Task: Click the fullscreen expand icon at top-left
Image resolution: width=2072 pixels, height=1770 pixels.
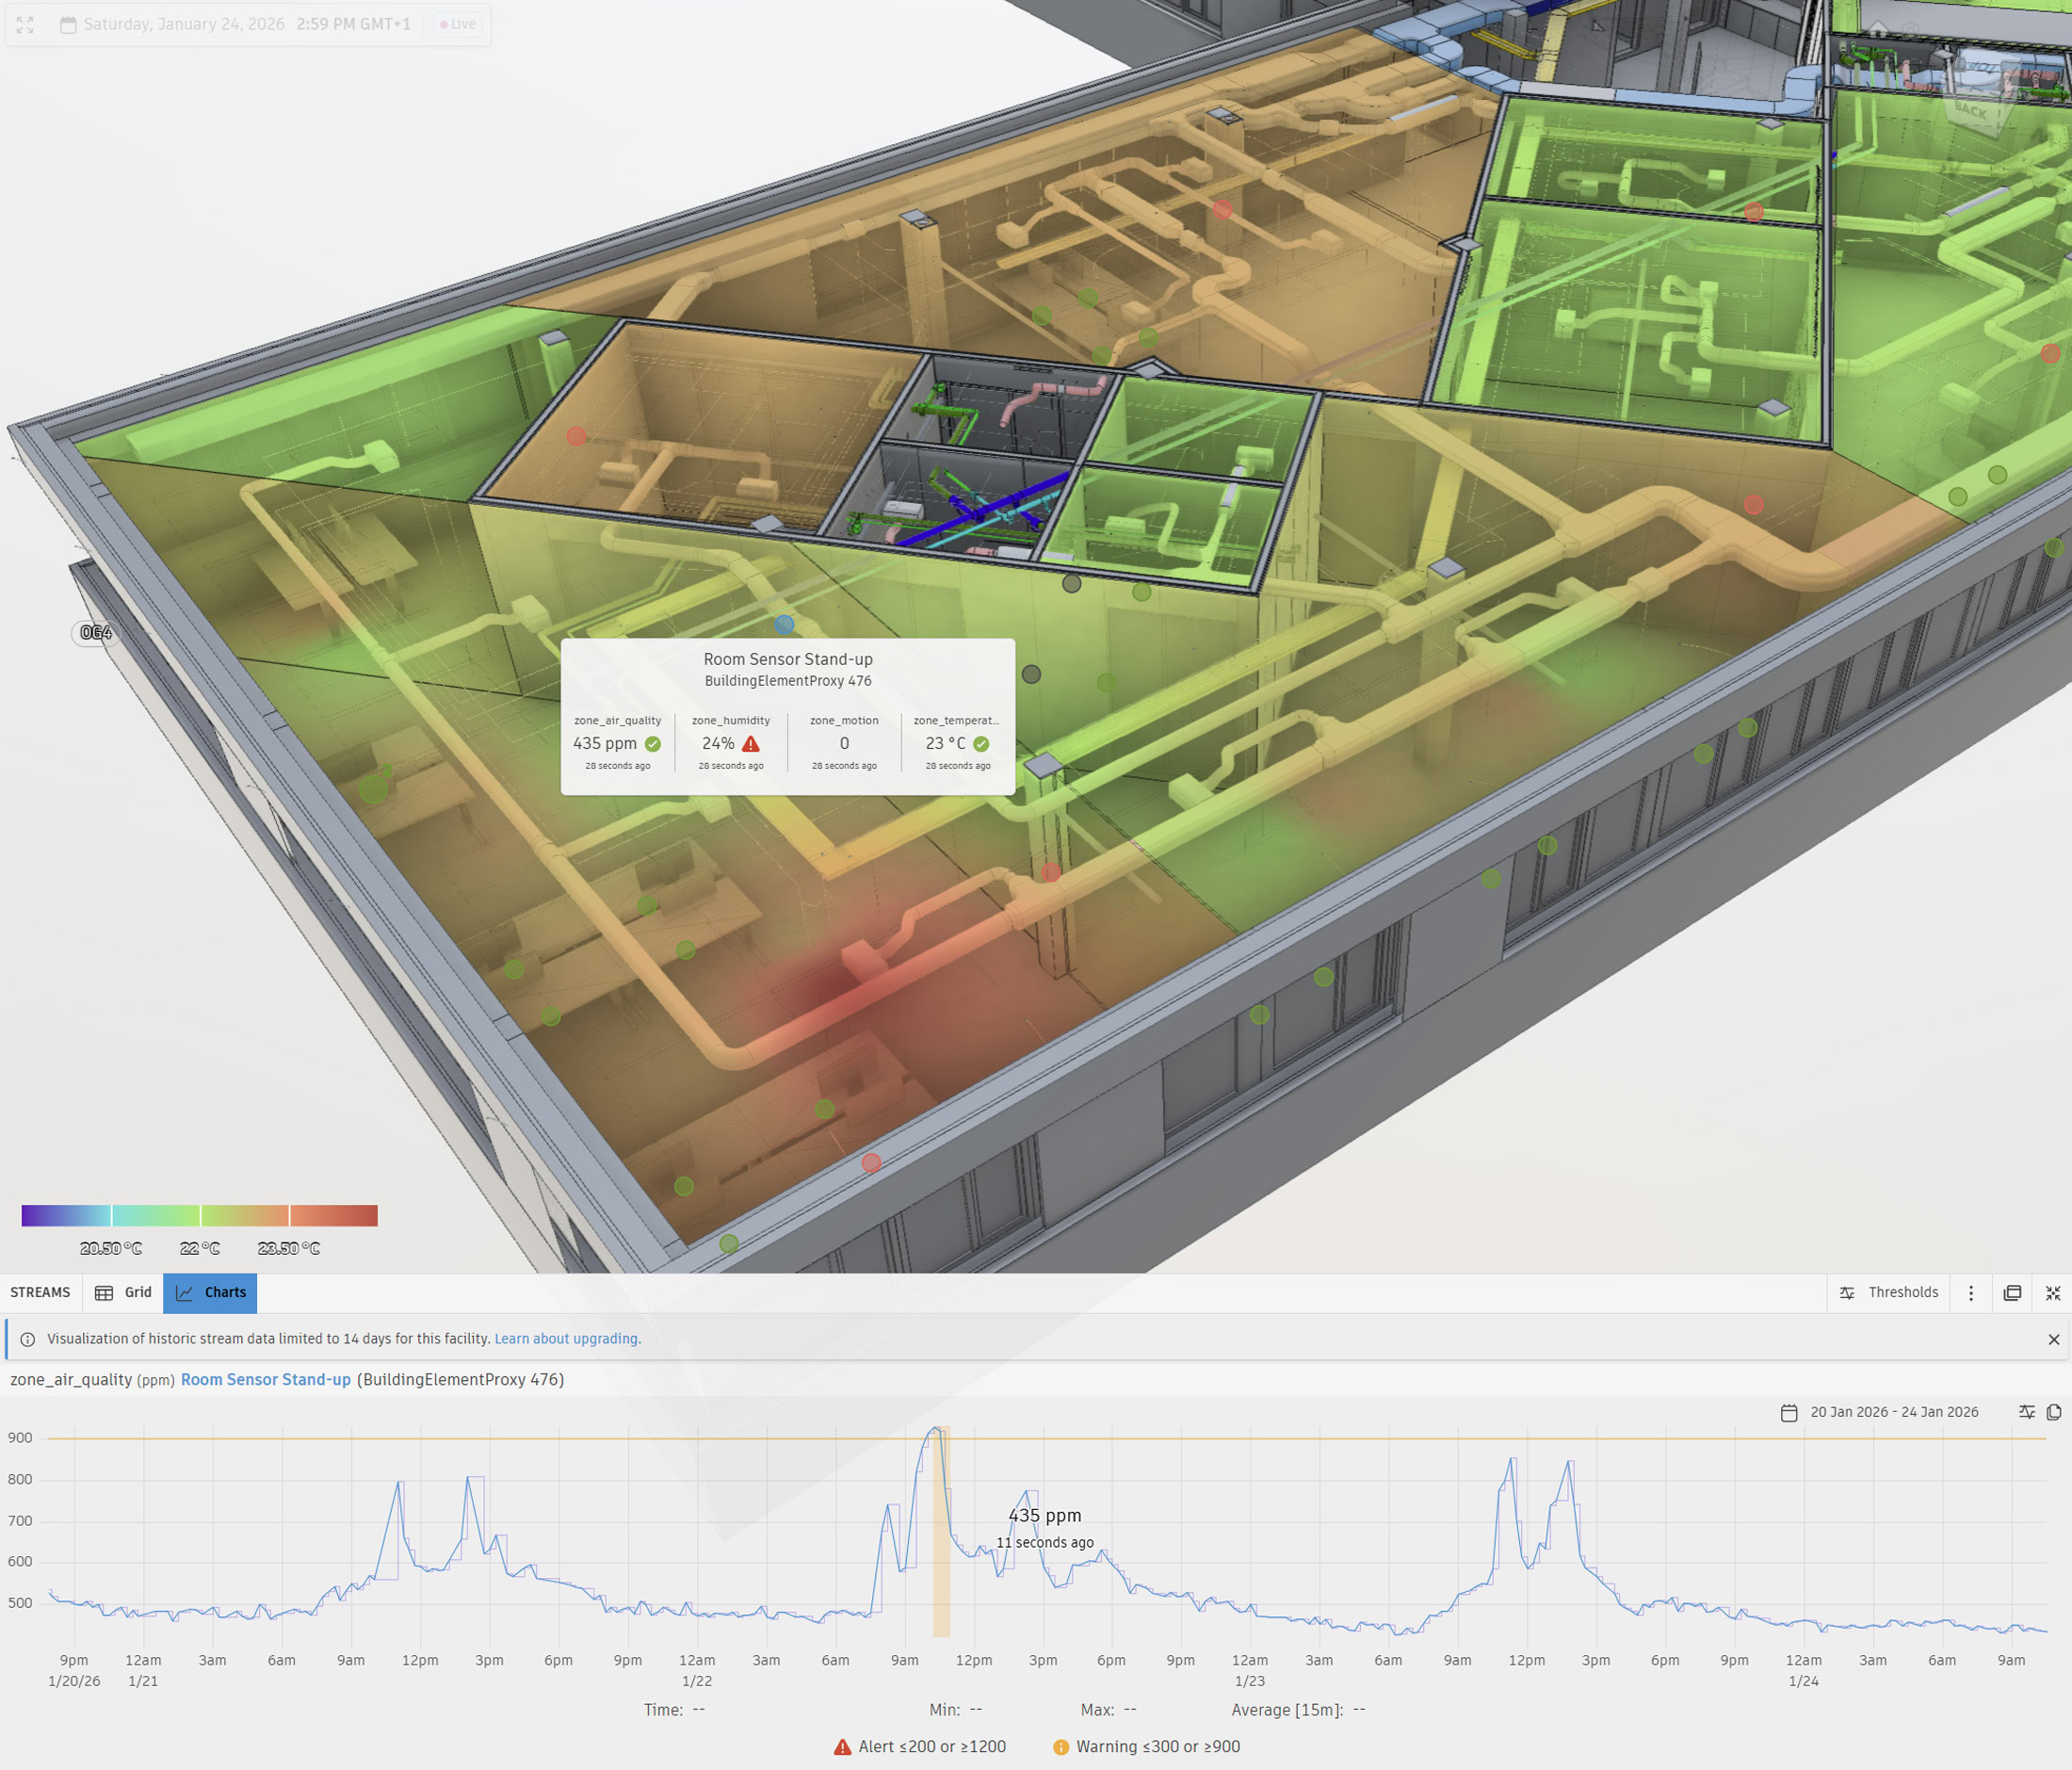Action: (x=25, y=25)
